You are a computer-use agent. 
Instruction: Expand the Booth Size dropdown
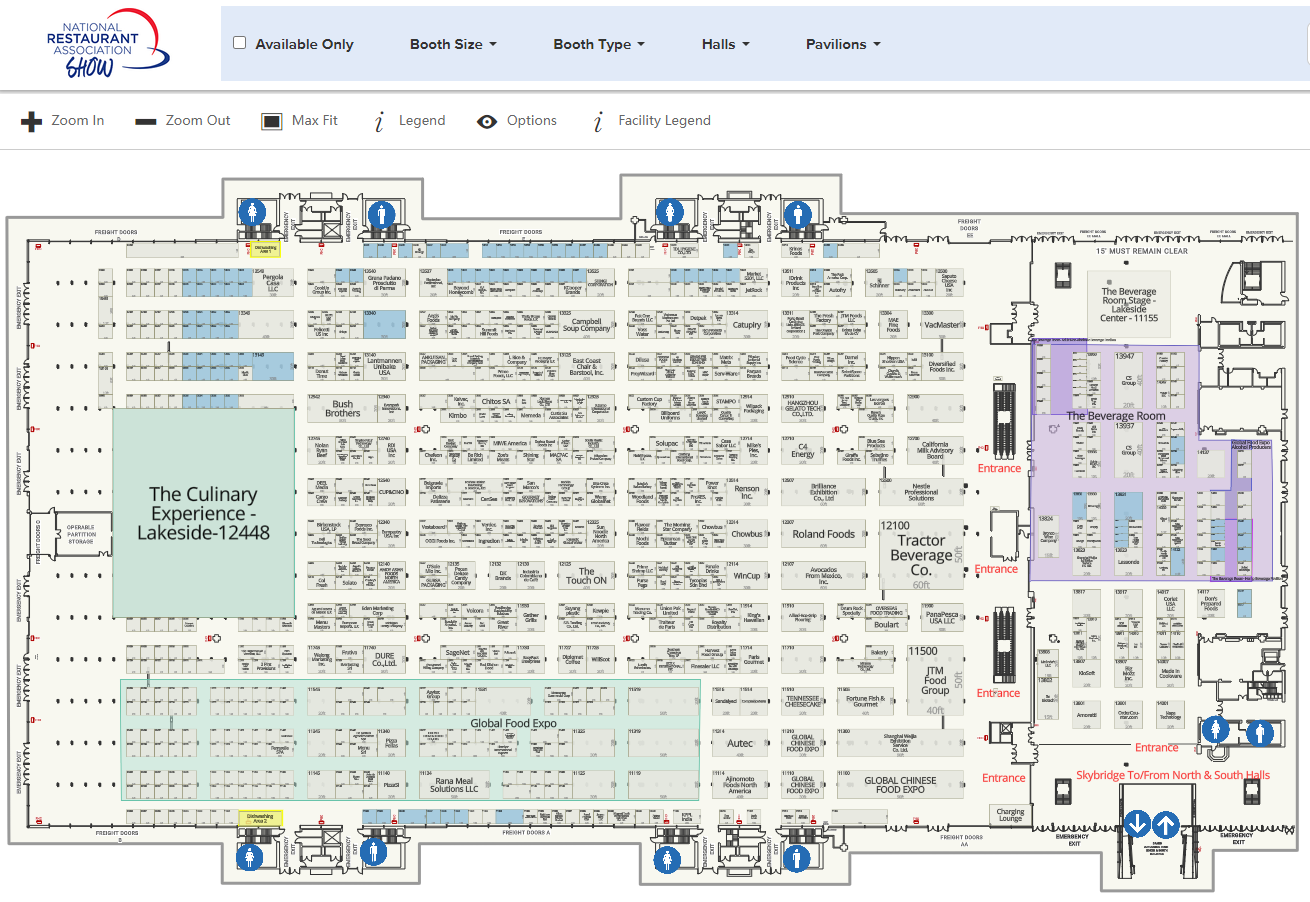point(453,44)
